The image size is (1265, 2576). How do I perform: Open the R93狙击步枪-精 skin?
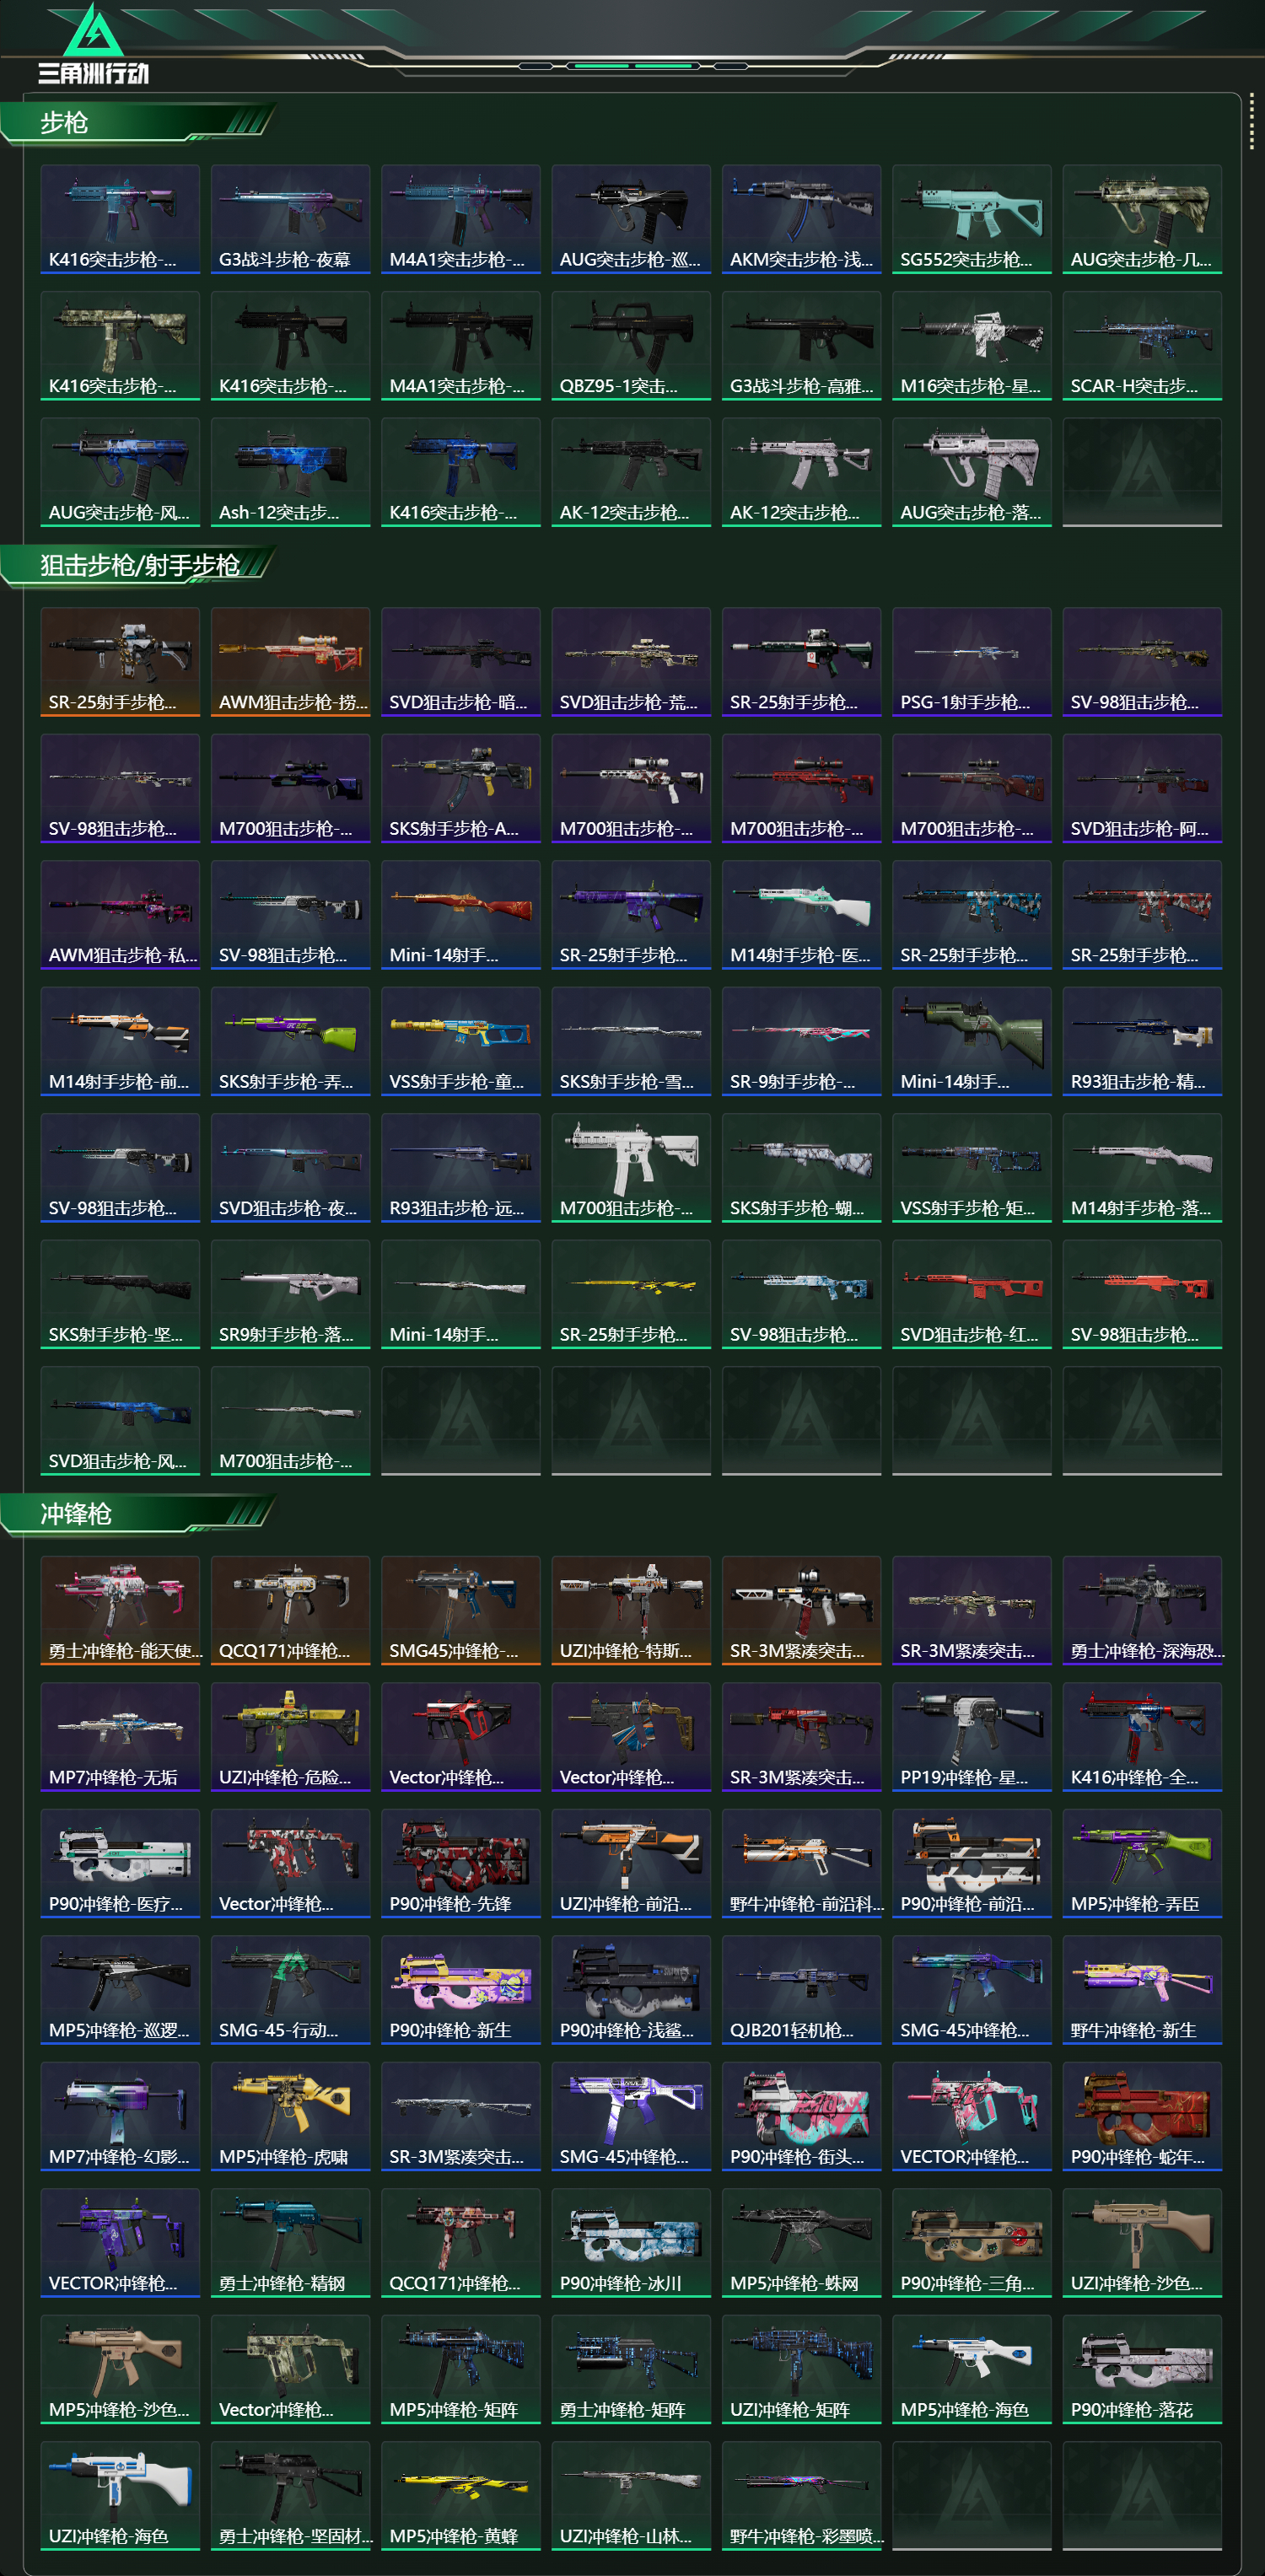[1142, 1041]
